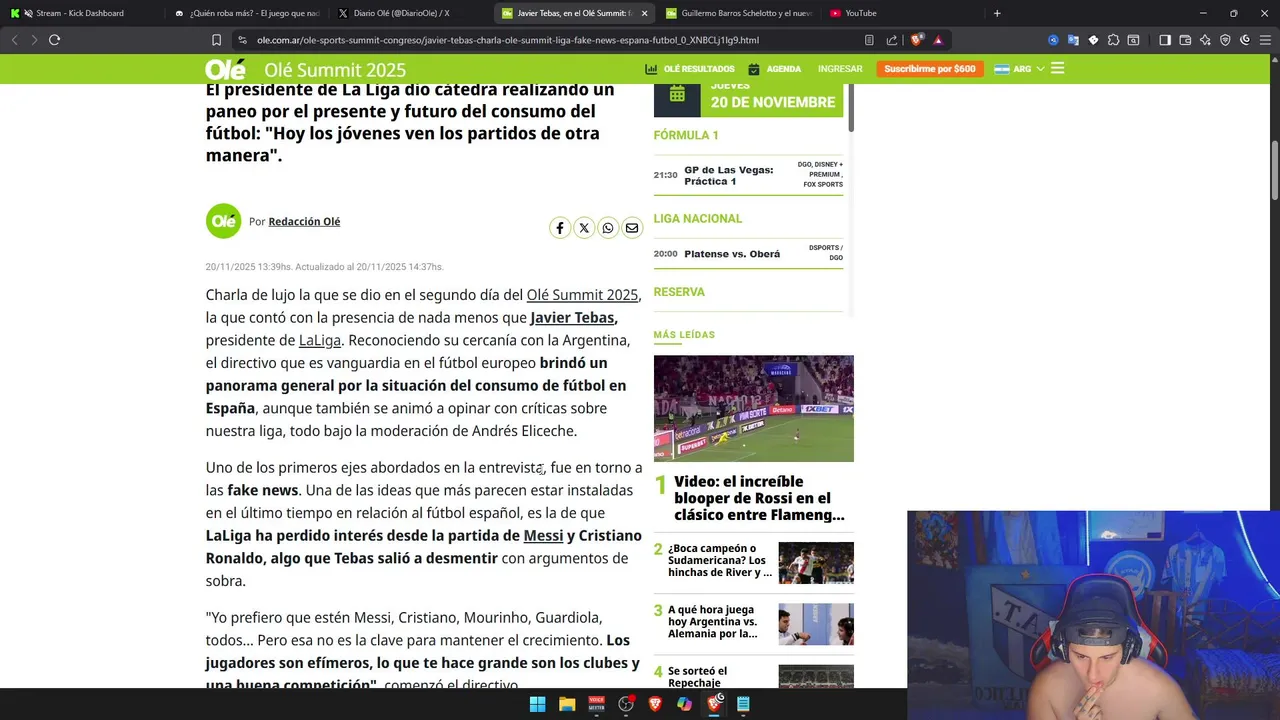
Task: Switch to Diario Olé X tab
Action: click(408, 13)
